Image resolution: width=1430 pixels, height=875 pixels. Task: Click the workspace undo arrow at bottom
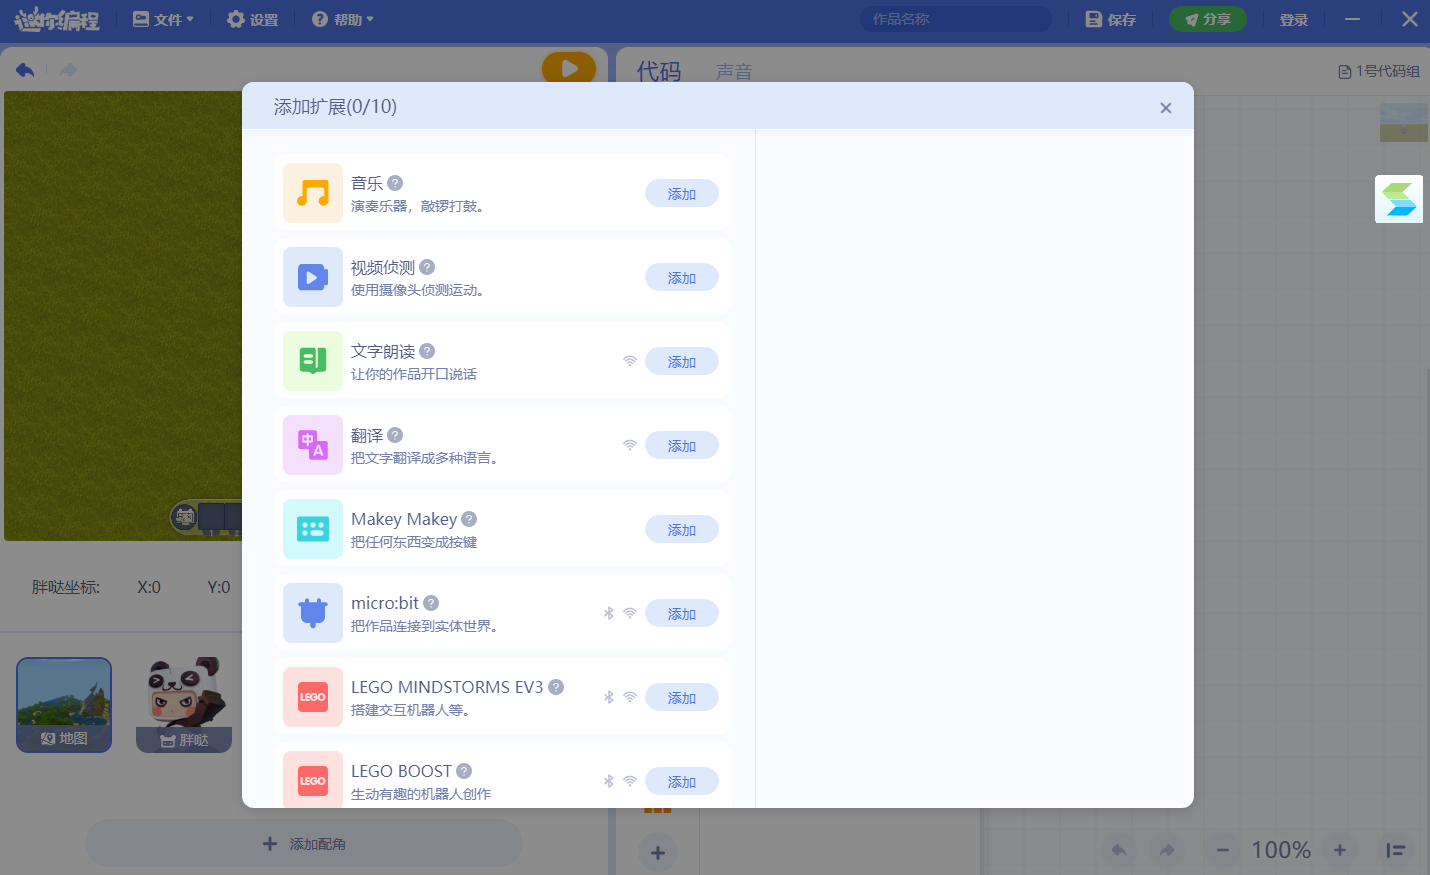(x=1119, y=850)
